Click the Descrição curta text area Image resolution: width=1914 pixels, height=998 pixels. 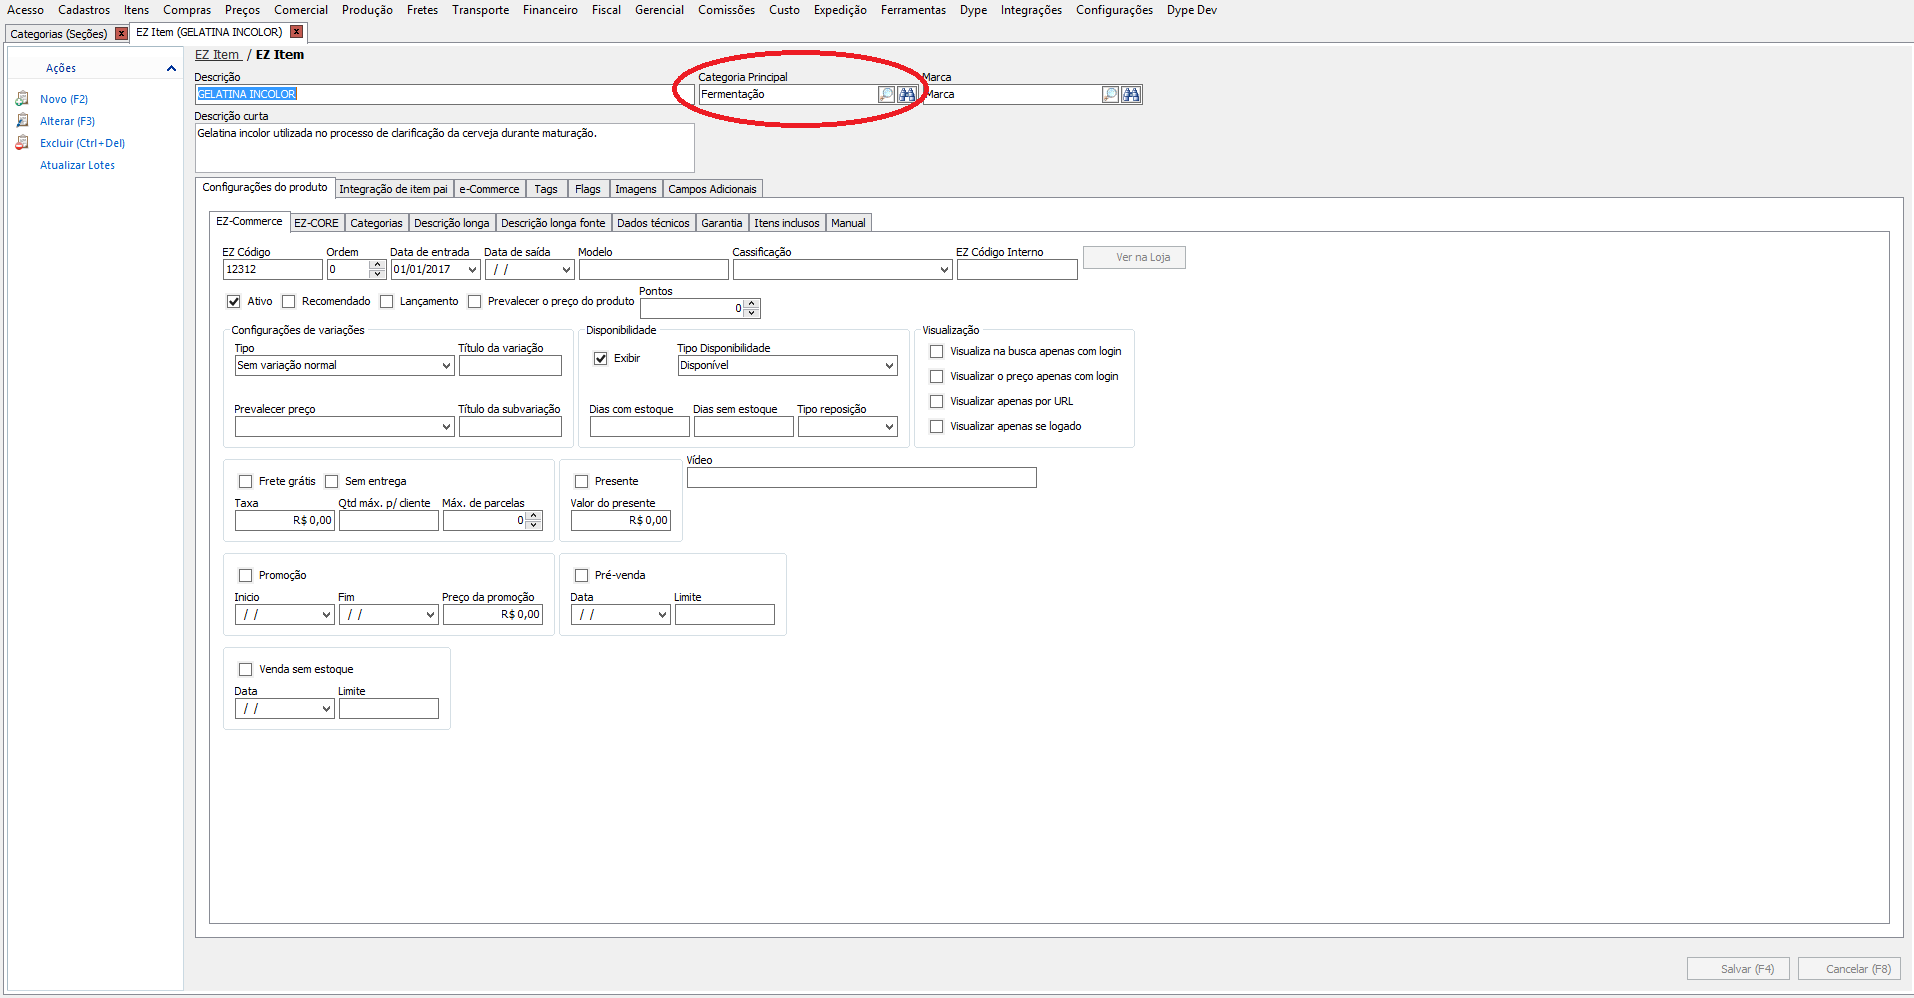tap(445, 148)
